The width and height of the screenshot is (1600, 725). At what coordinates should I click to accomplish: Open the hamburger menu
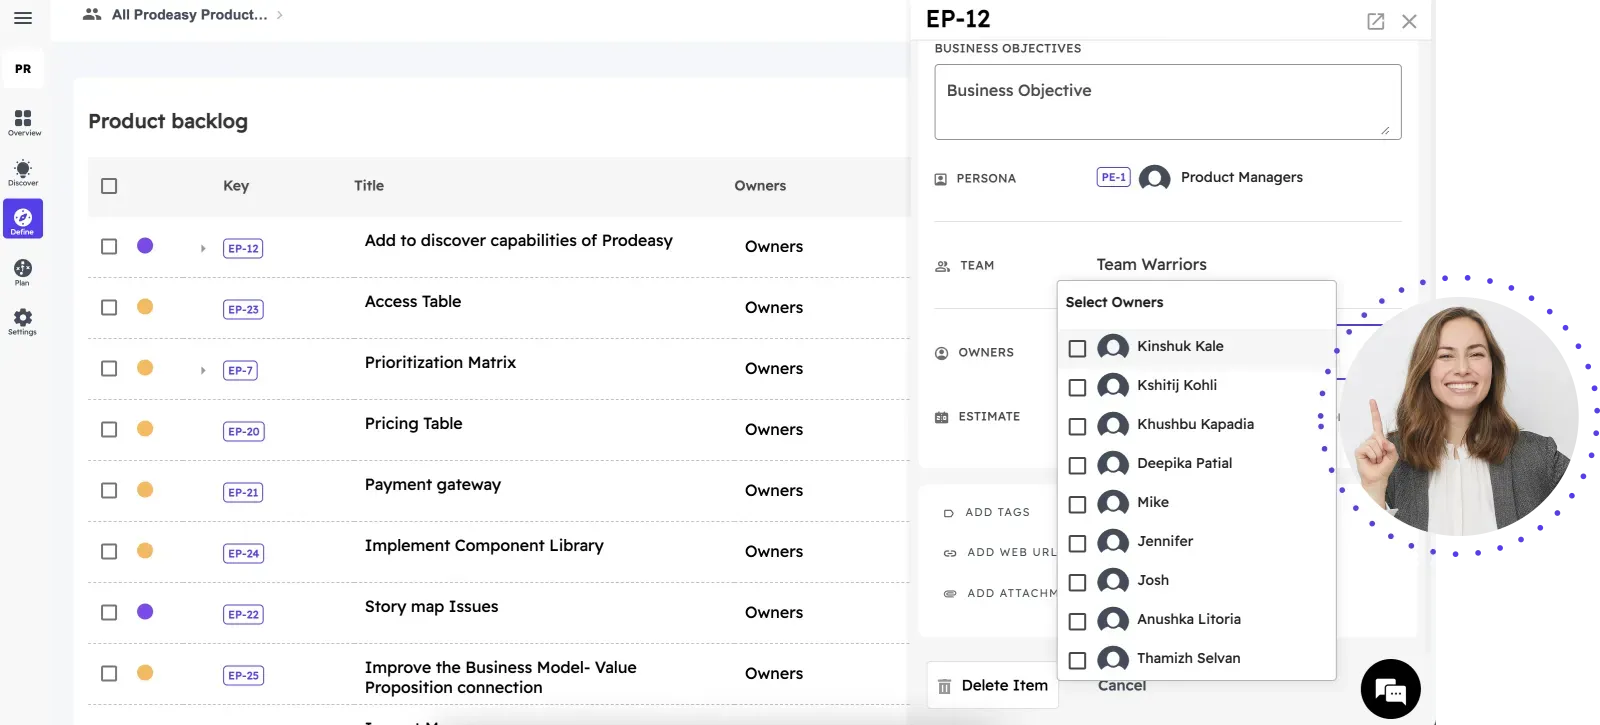23,18
